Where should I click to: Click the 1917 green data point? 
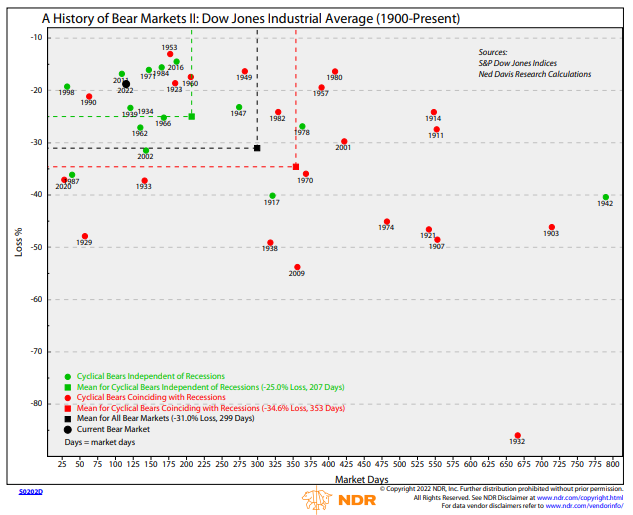point(272,196)
